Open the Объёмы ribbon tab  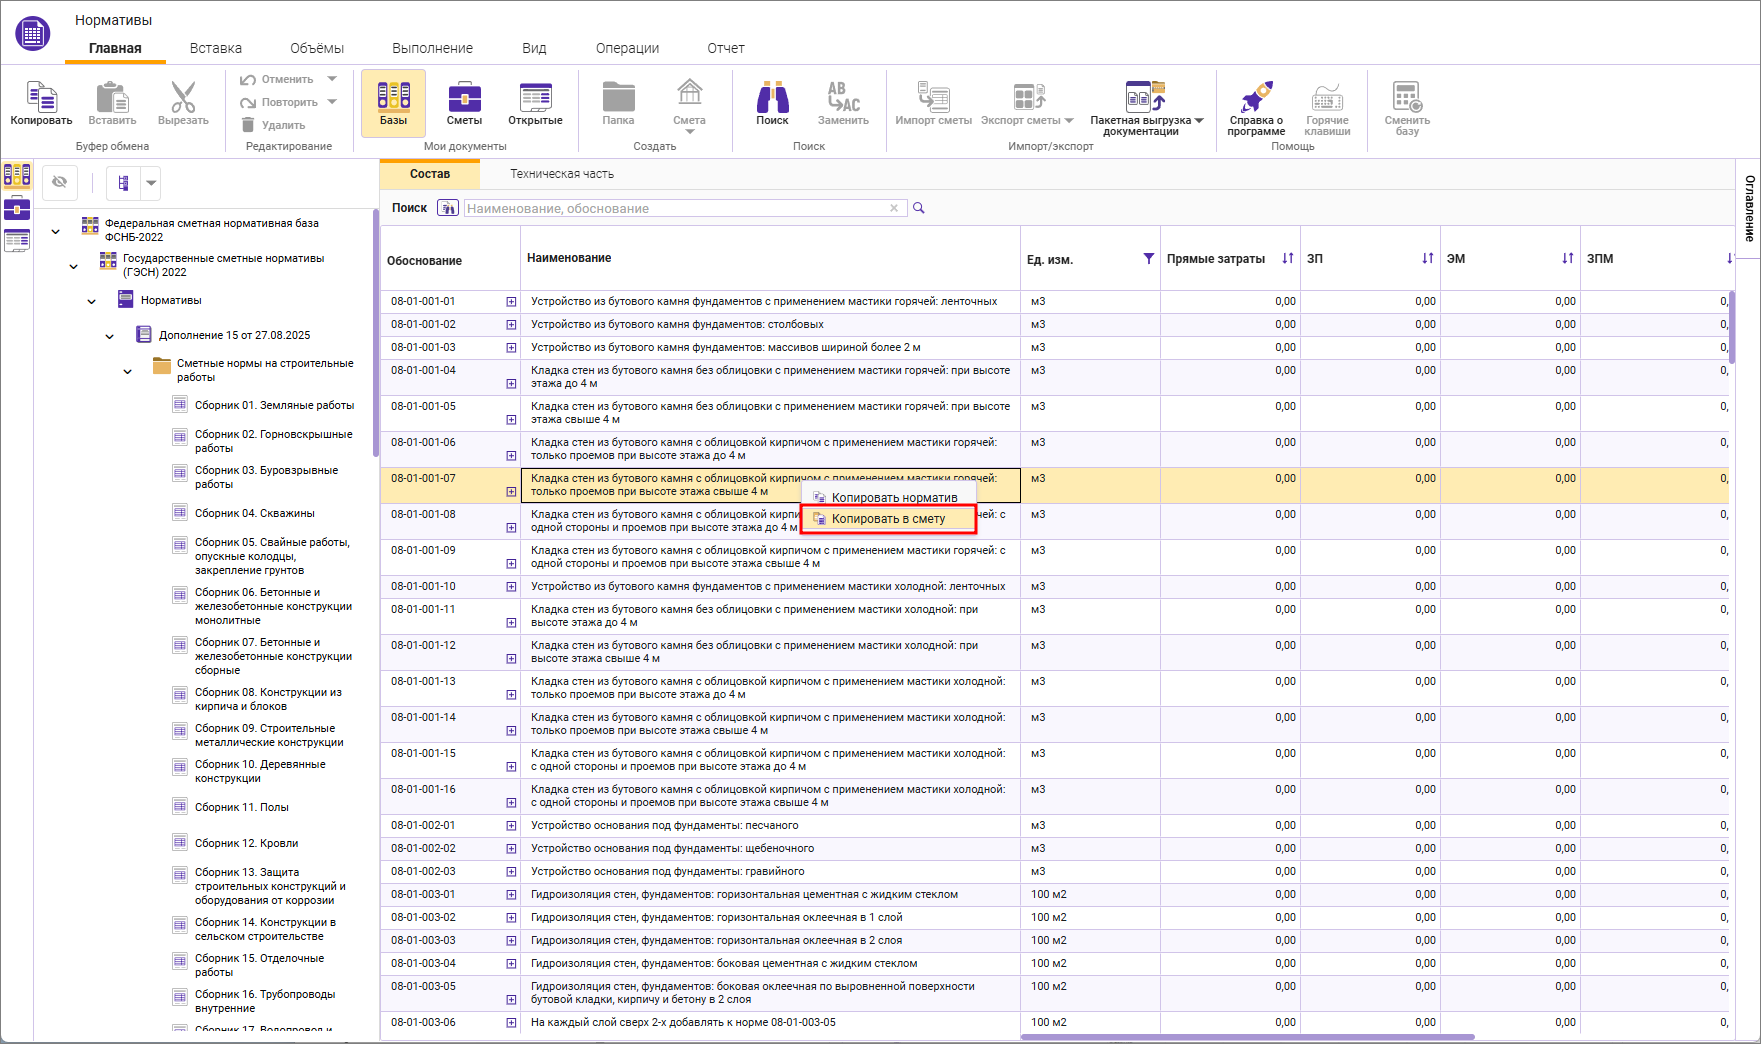316,48
